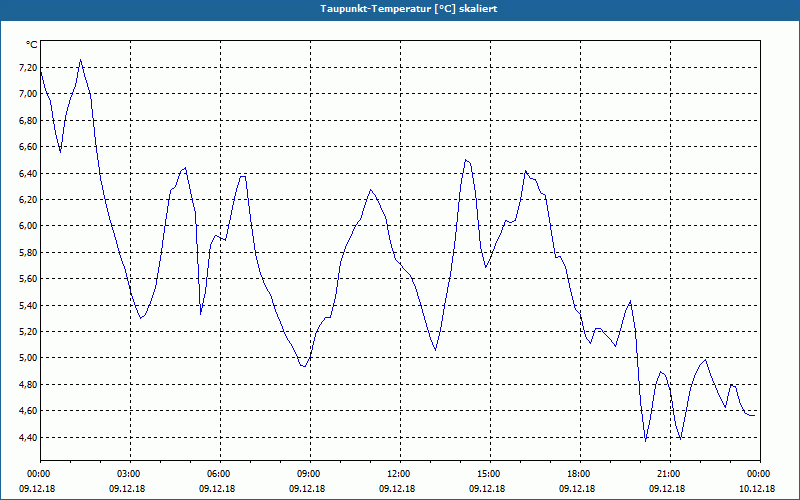The height and width of the screenshot is (500, 800).
Task: Select the 5,40 y-axis label
Action: (28, 305)
